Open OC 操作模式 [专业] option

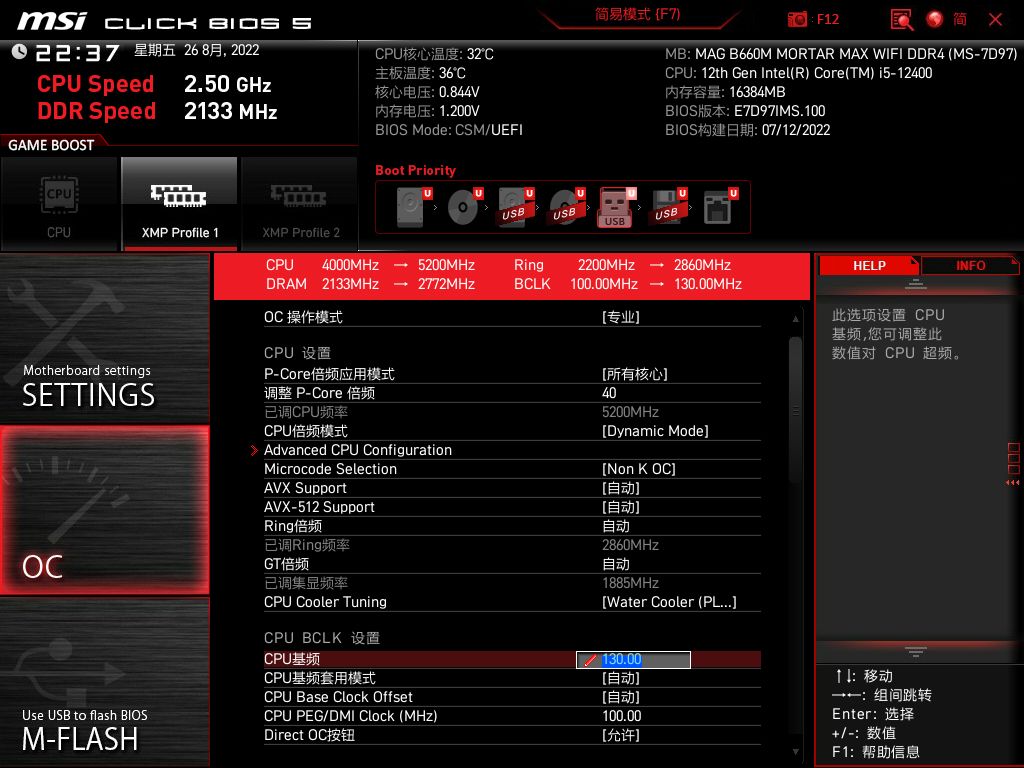pos(512,317)
